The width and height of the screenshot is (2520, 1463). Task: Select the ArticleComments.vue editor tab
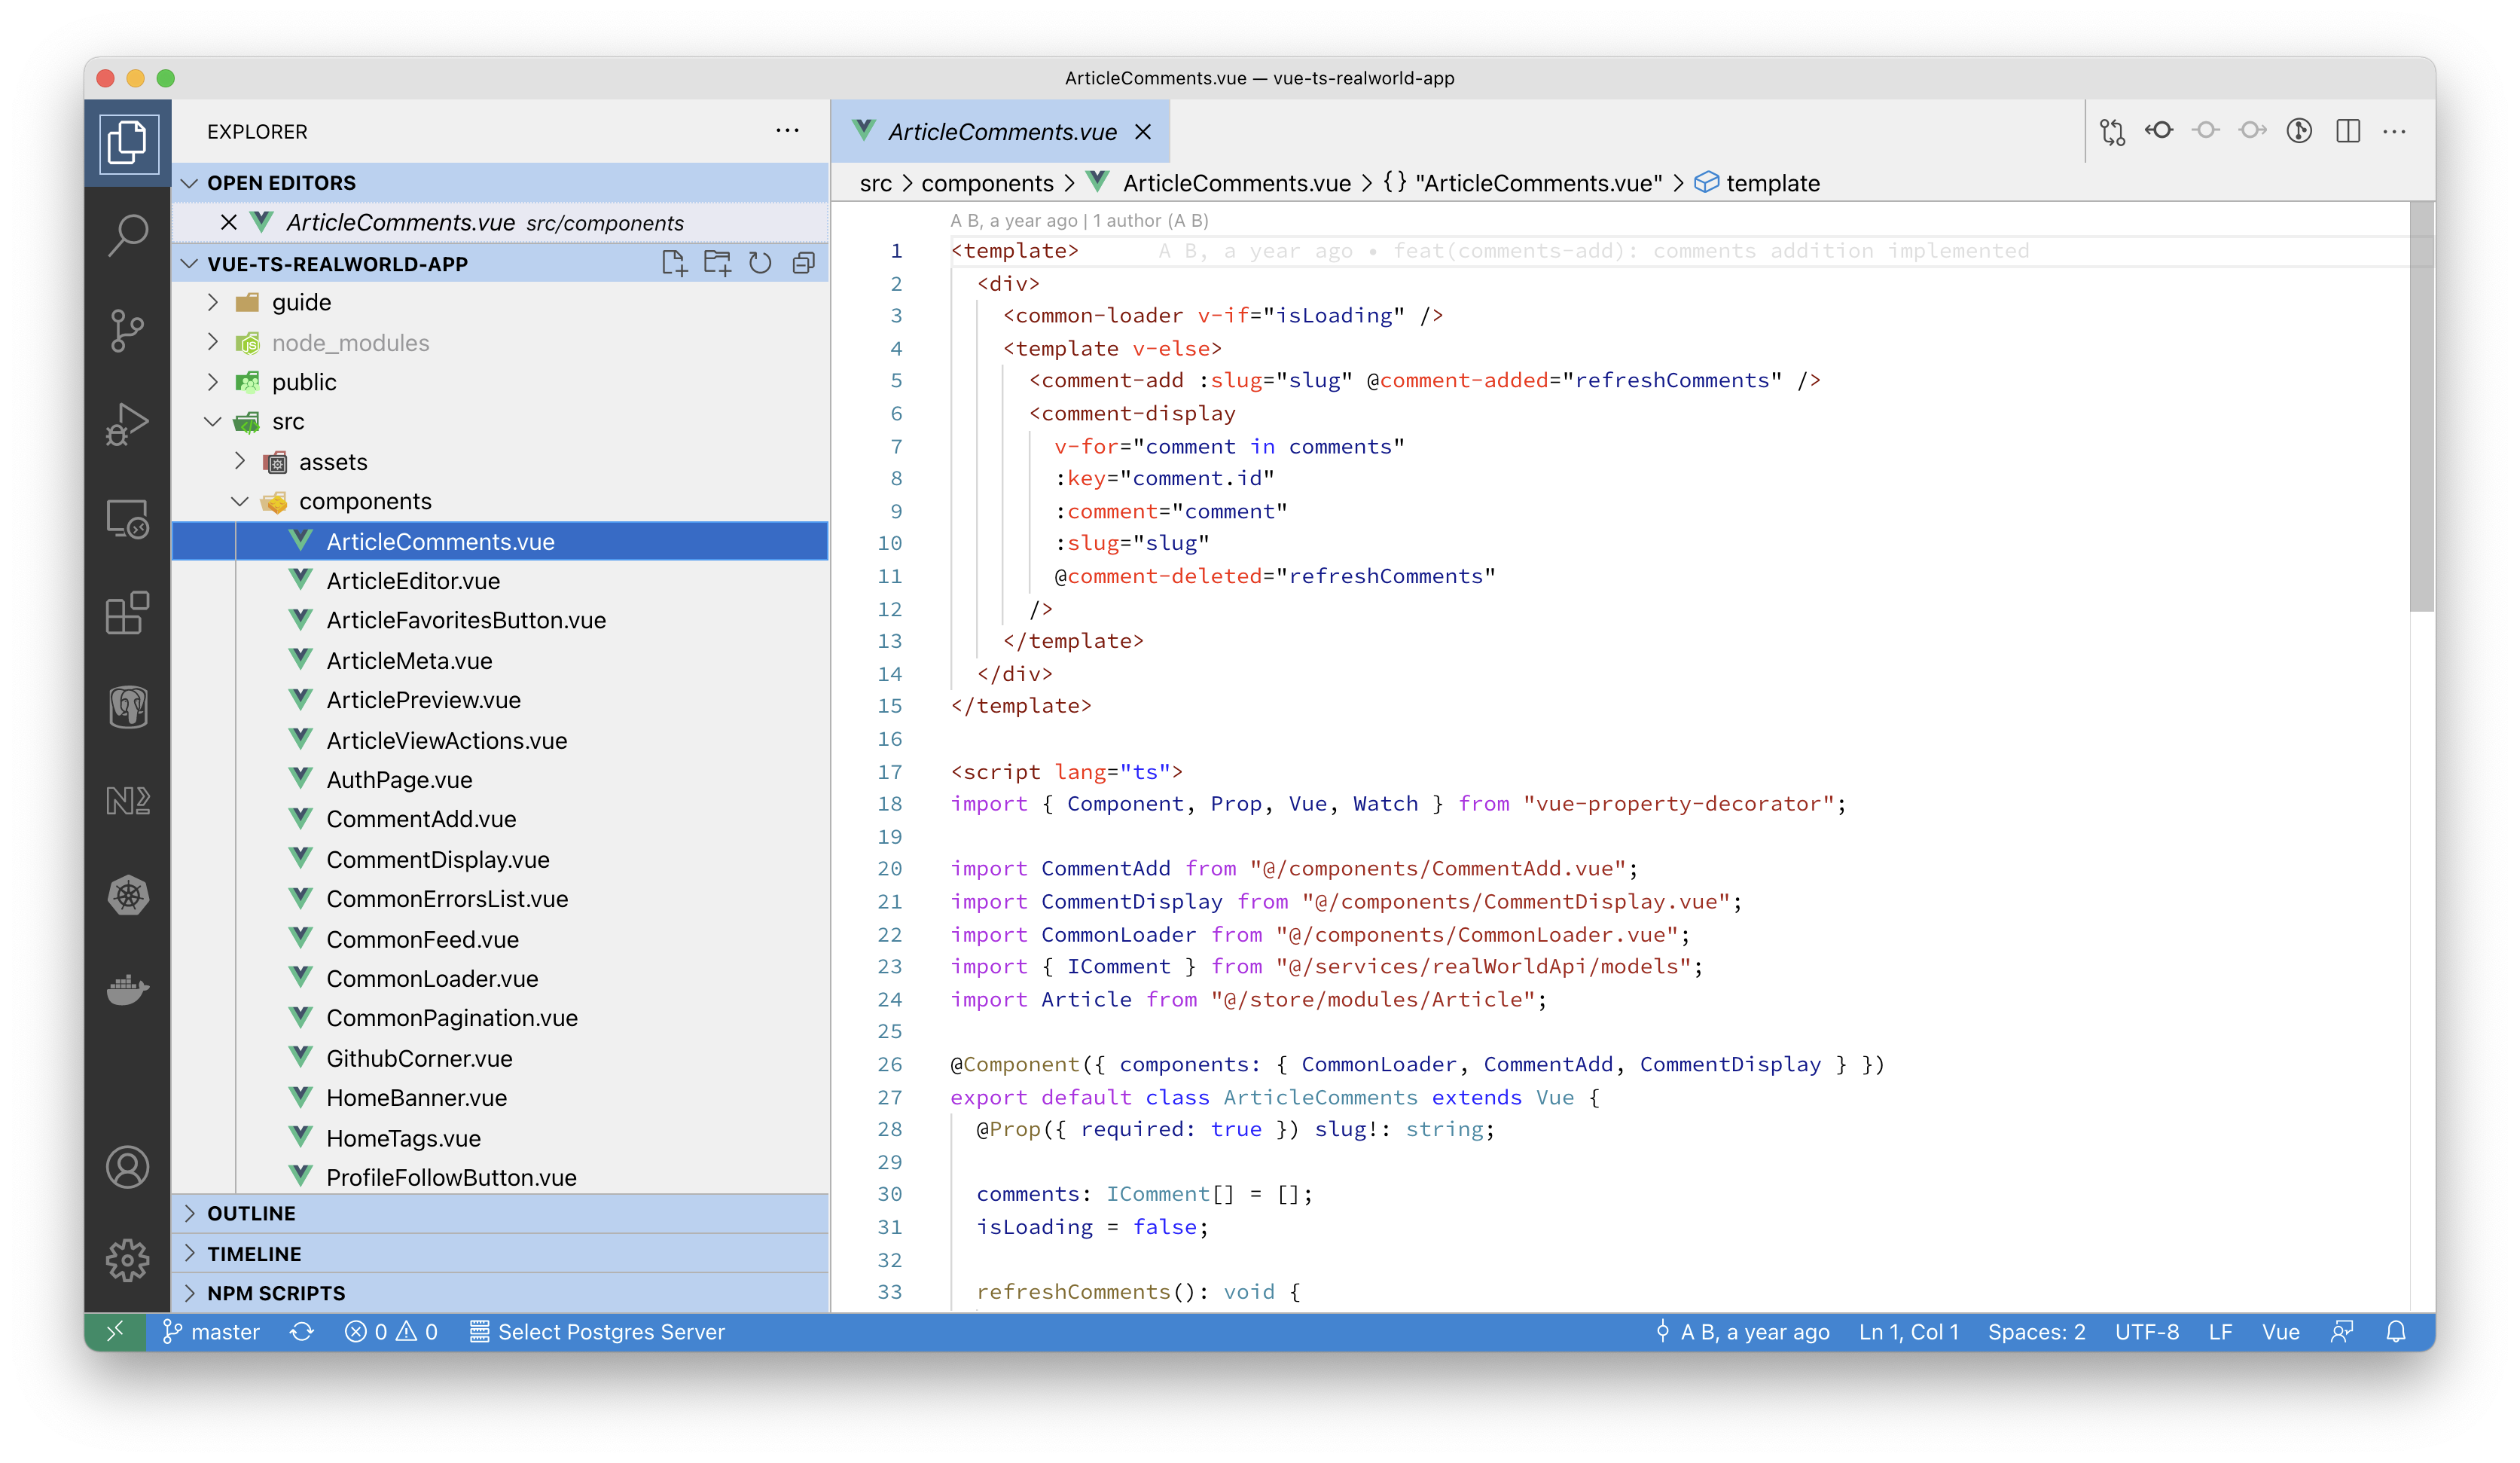[x=1001, y=132]
